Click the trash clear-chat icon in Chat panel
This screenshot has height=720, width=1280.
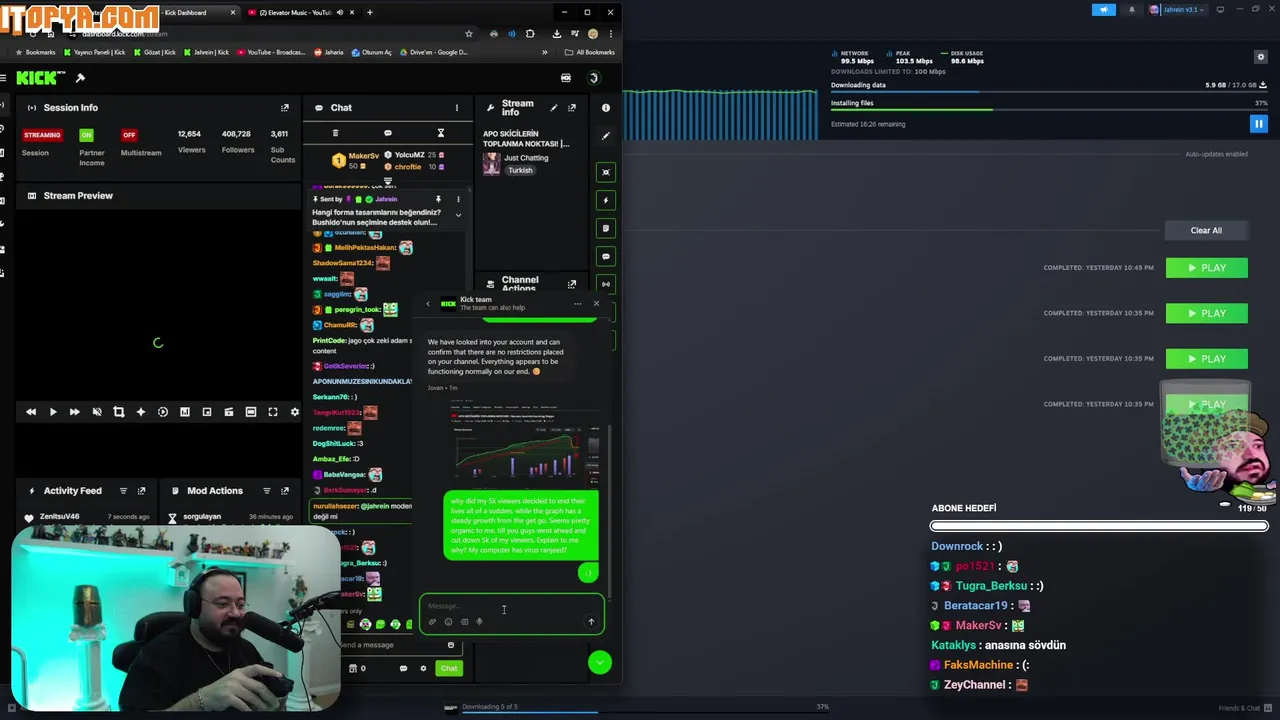pyautogui.click(x=335, y=133)
